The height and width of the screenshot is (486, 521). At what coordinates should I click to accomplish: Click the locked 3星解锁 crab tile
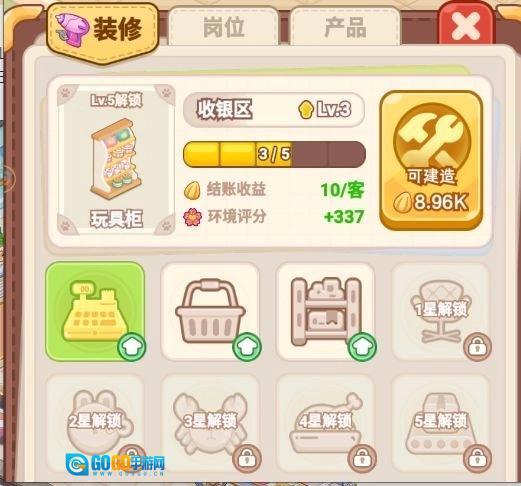210,423
